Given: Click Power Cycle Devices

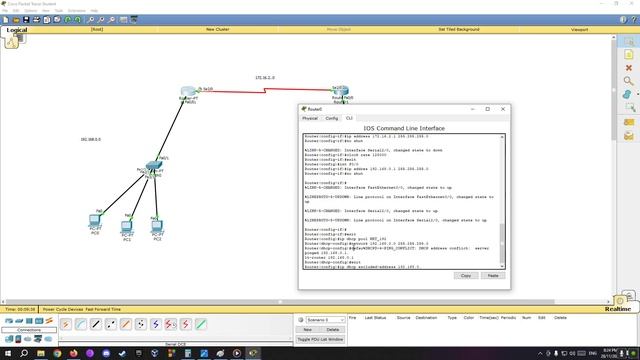Looking at the screenshot, I should [63, 309].
